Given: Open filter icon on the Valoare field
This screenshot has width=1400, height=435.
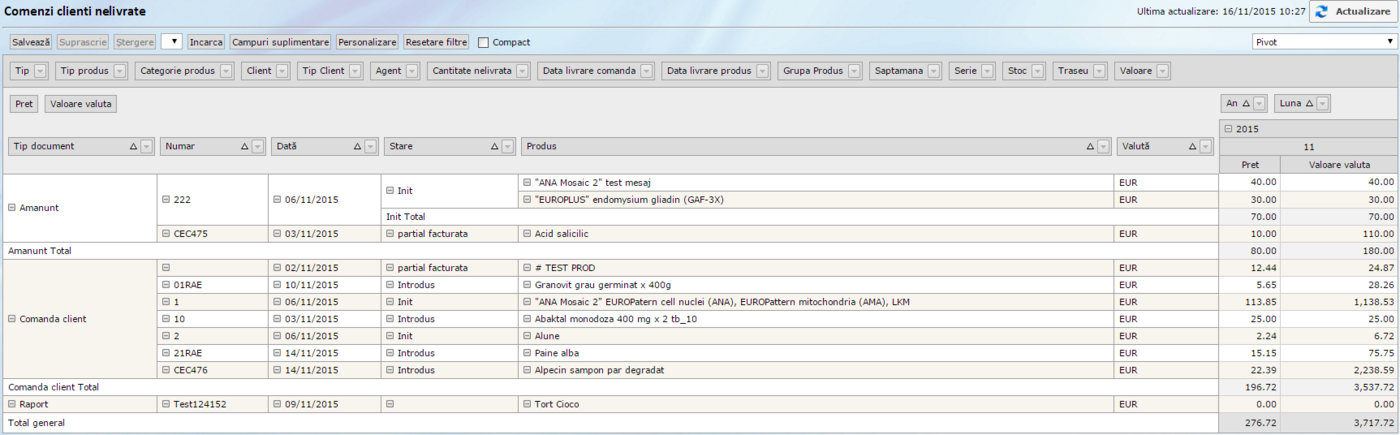Looking at the screenshot, I should (x=1163, y=71).
